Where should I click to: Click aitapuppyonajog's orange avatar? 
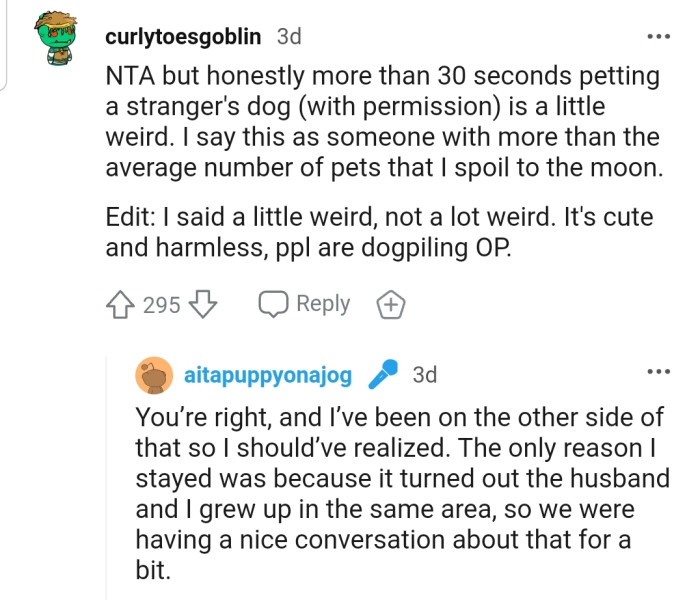tap(153, 376)
